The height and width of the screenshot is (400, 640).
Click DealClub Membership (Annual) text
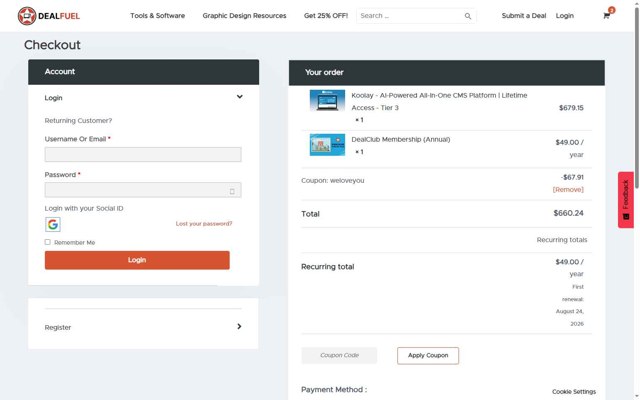(x=401, y=140)
